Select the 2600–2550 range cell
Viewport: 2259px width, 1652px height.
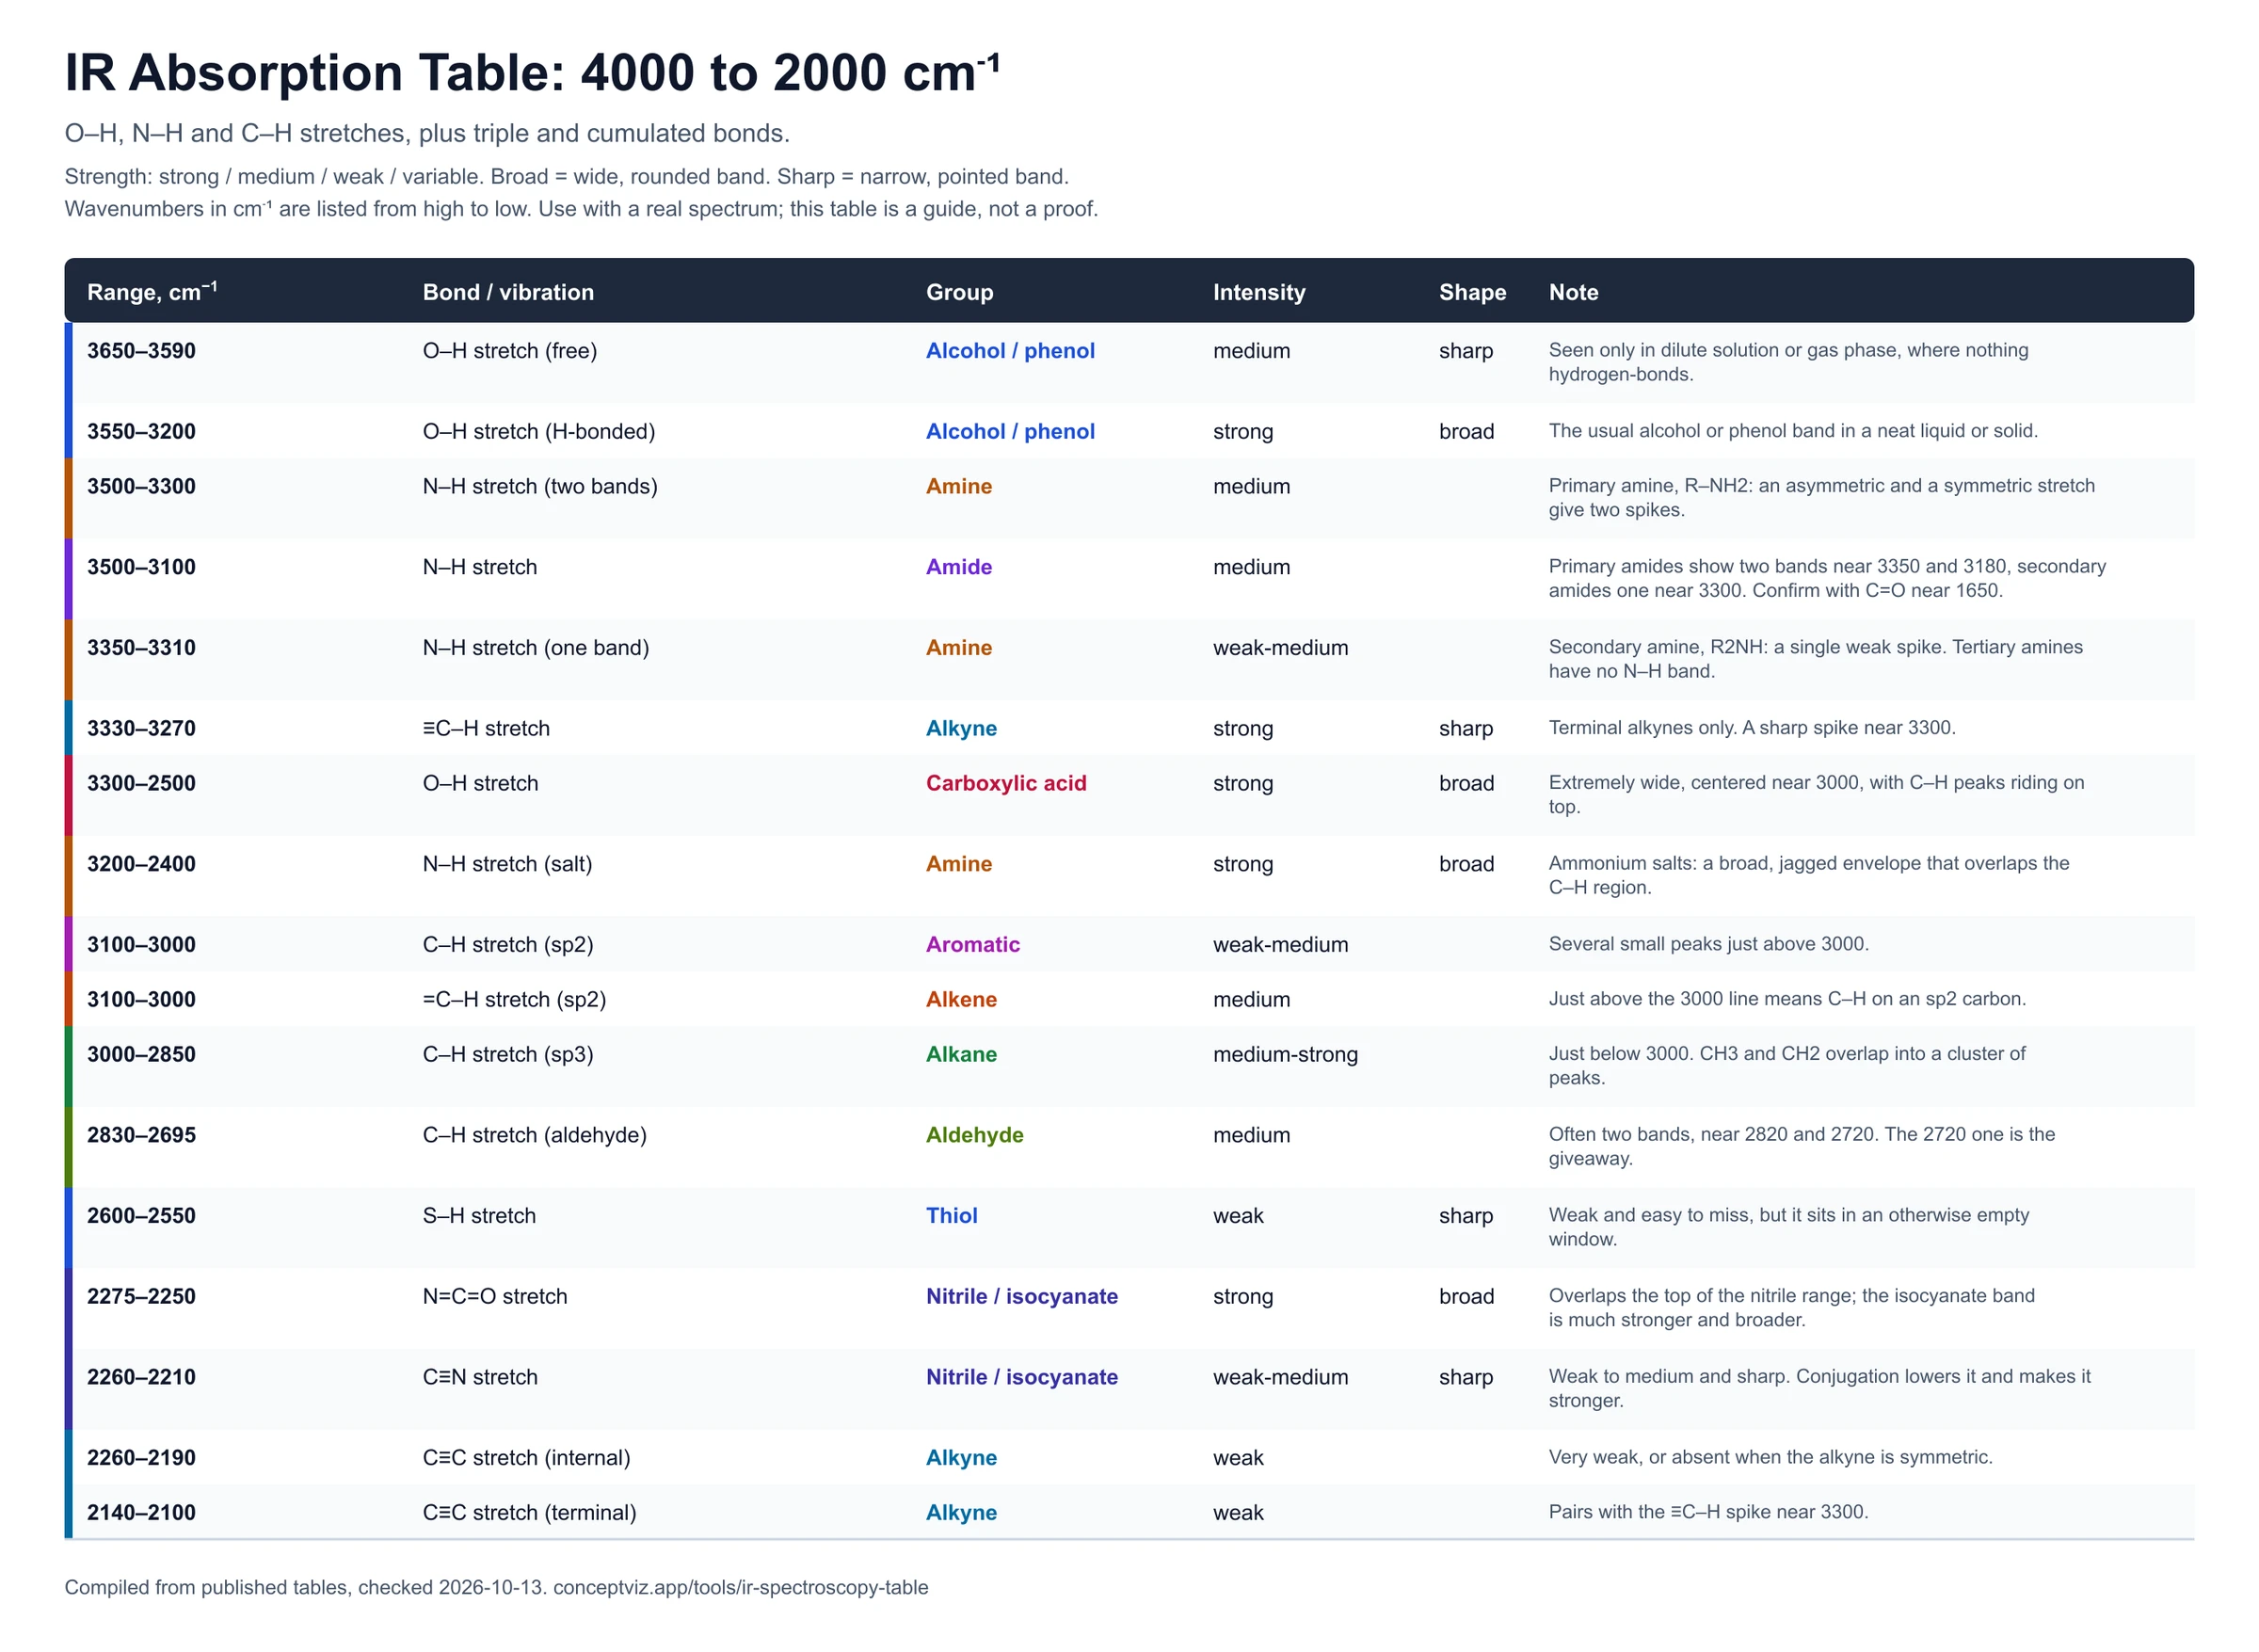click(141, 1216)
